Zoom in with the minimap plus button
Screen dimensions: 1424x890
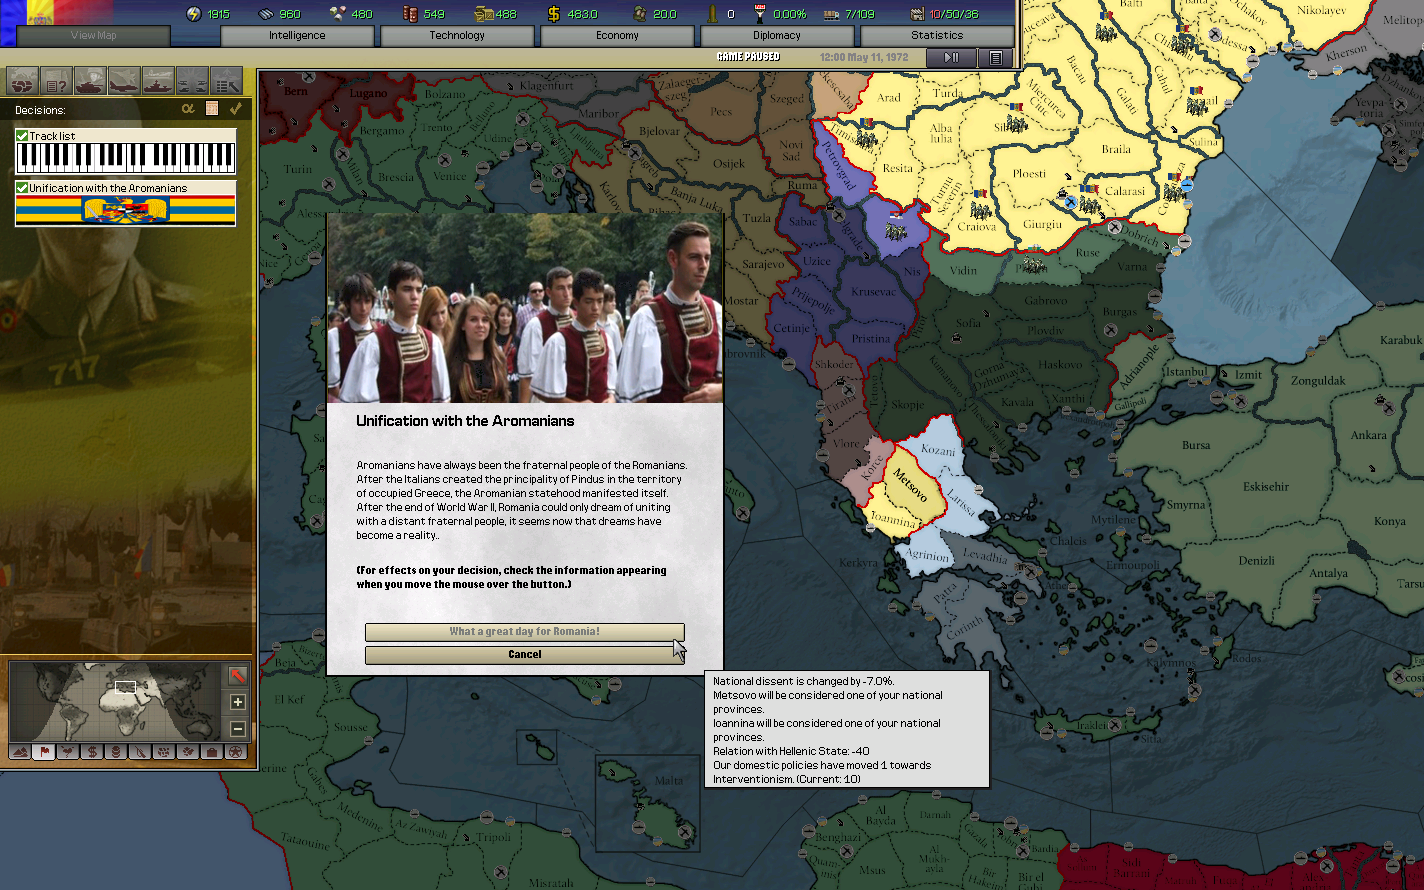point(238,702)
